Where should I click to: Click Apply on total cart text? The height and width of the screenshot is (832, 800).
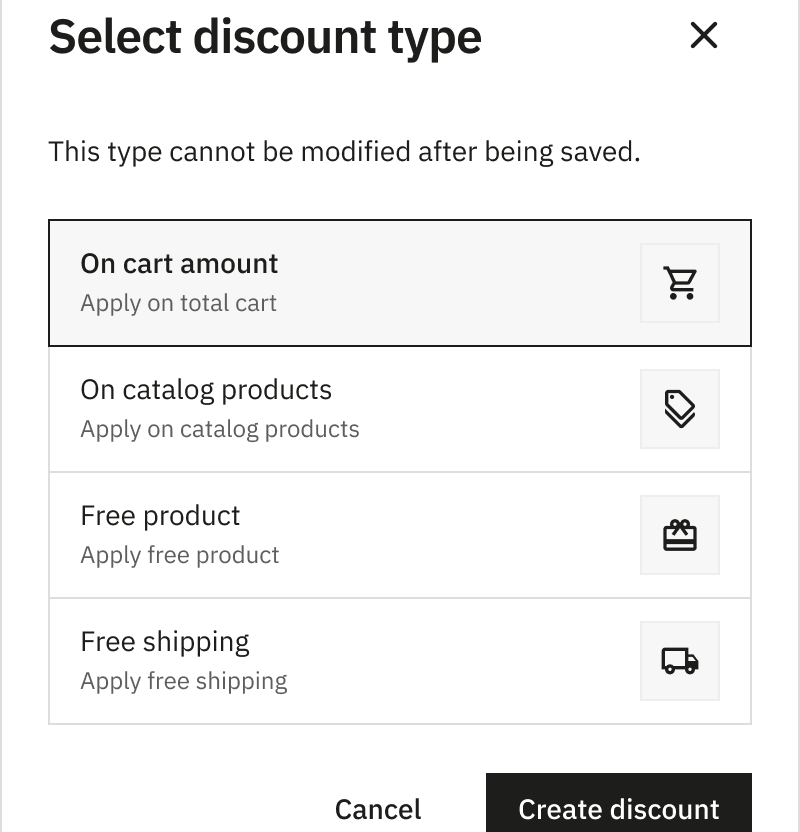tap(178, 303)
